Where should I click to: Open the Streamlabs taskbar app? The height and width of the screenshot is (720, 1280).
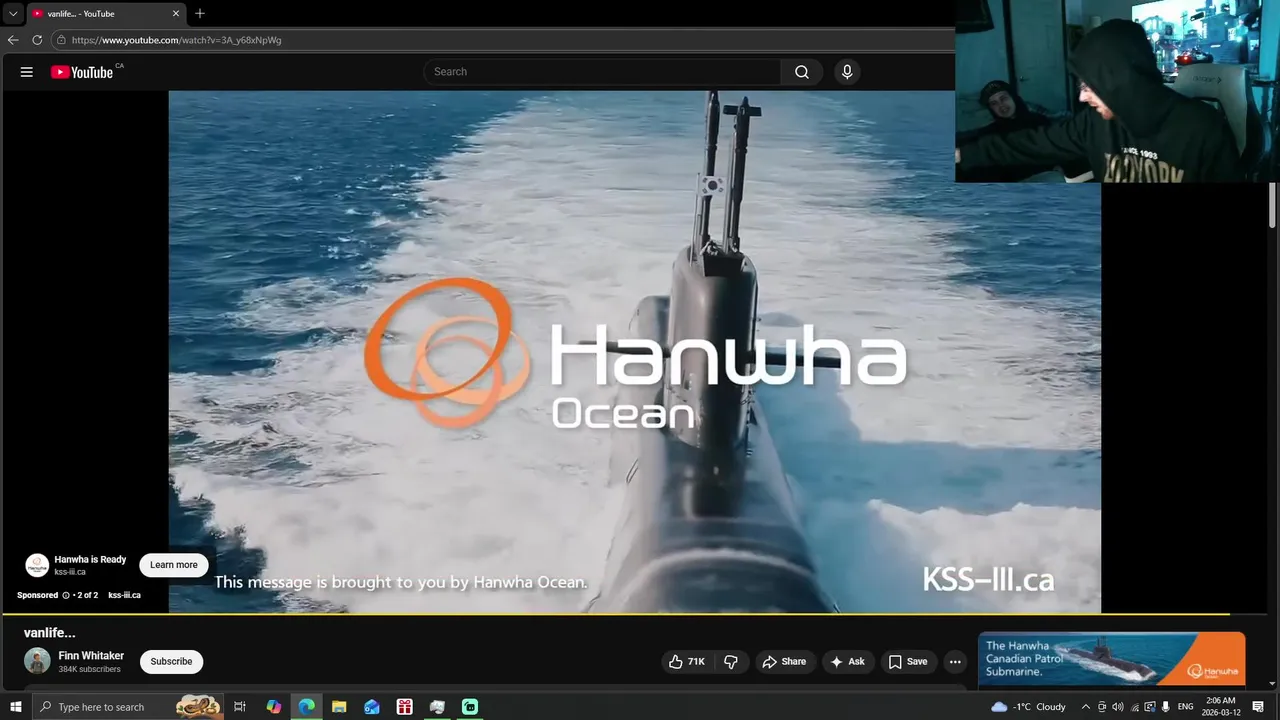pos(470,707)
